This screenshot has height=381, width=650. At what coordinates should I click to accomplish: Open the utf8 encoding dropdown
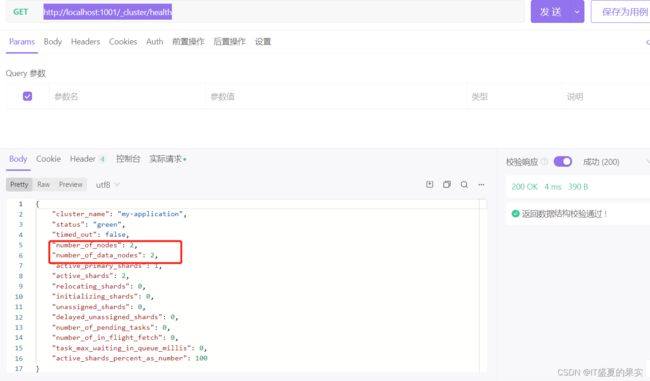[x=107, y=185]
